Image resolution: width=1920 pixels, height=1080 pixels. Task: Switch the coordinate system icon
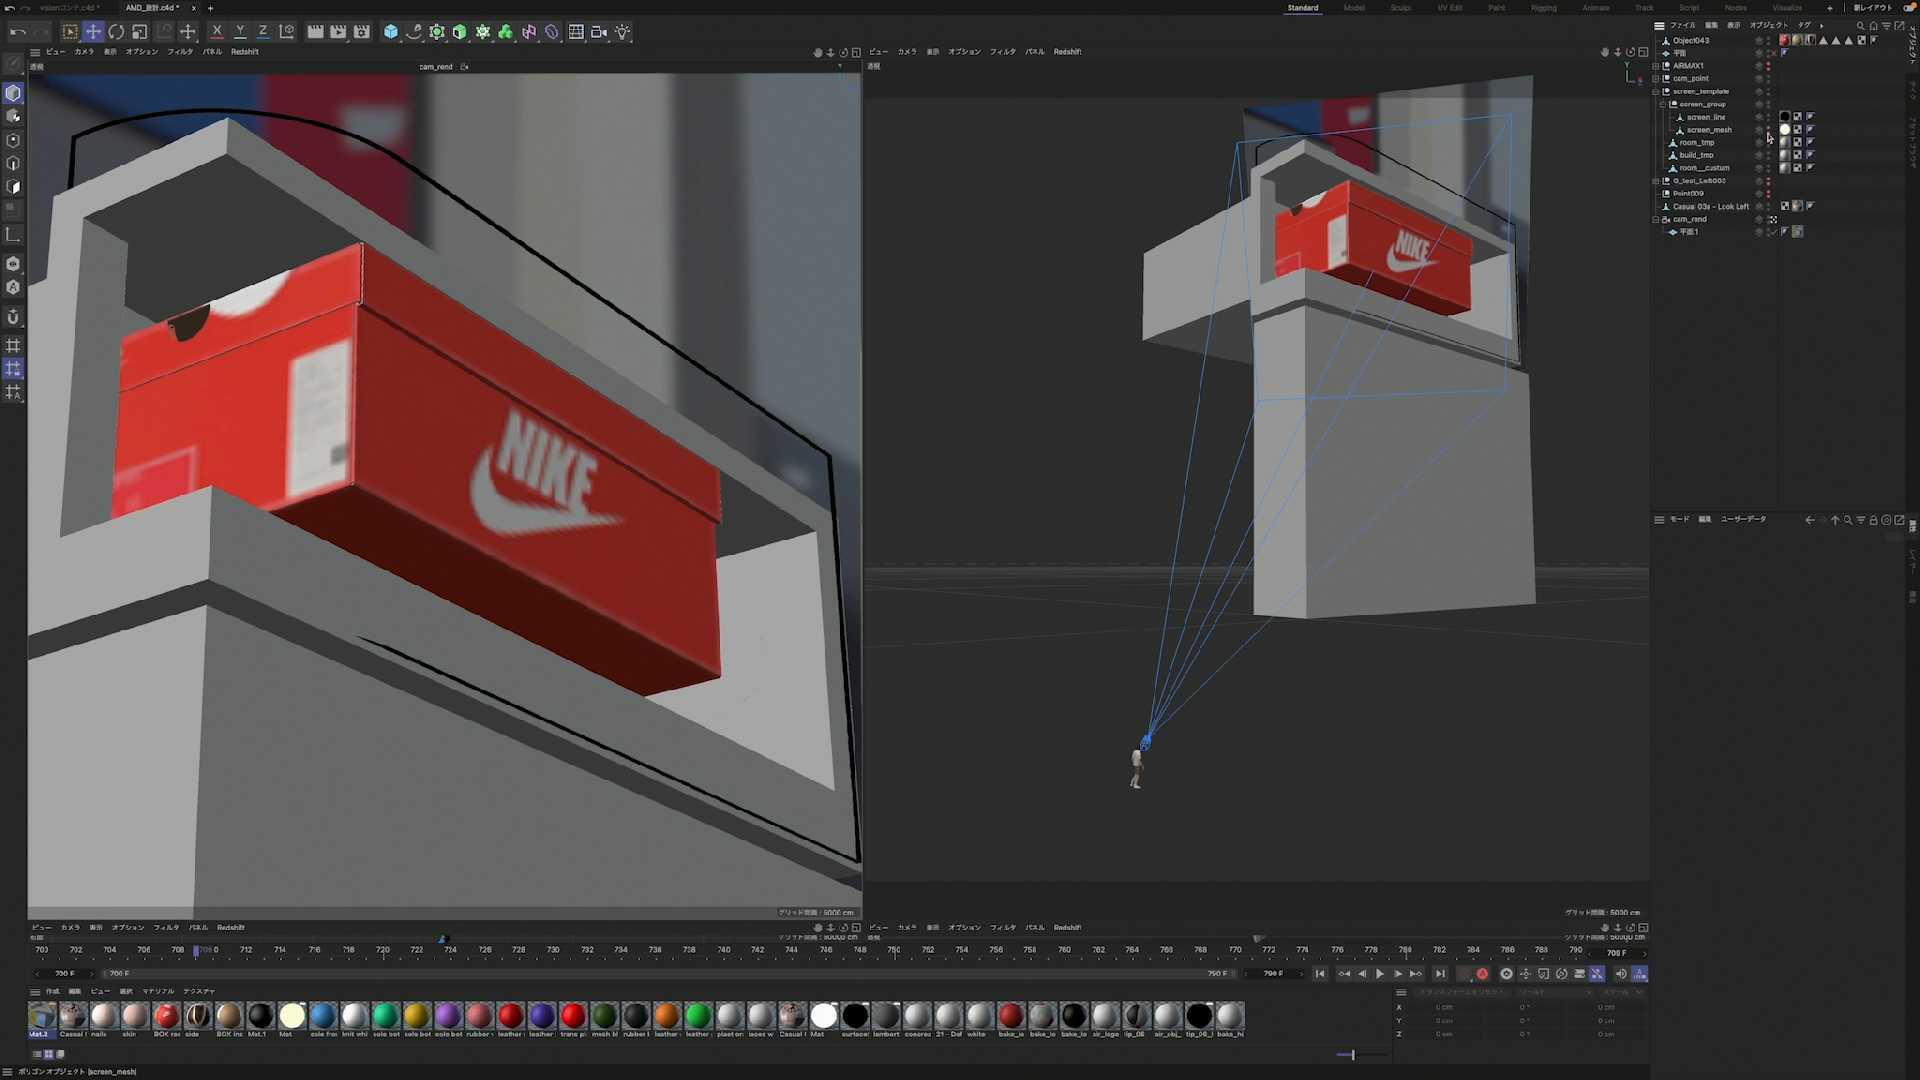pyautogui.click(x=287, y=32)
